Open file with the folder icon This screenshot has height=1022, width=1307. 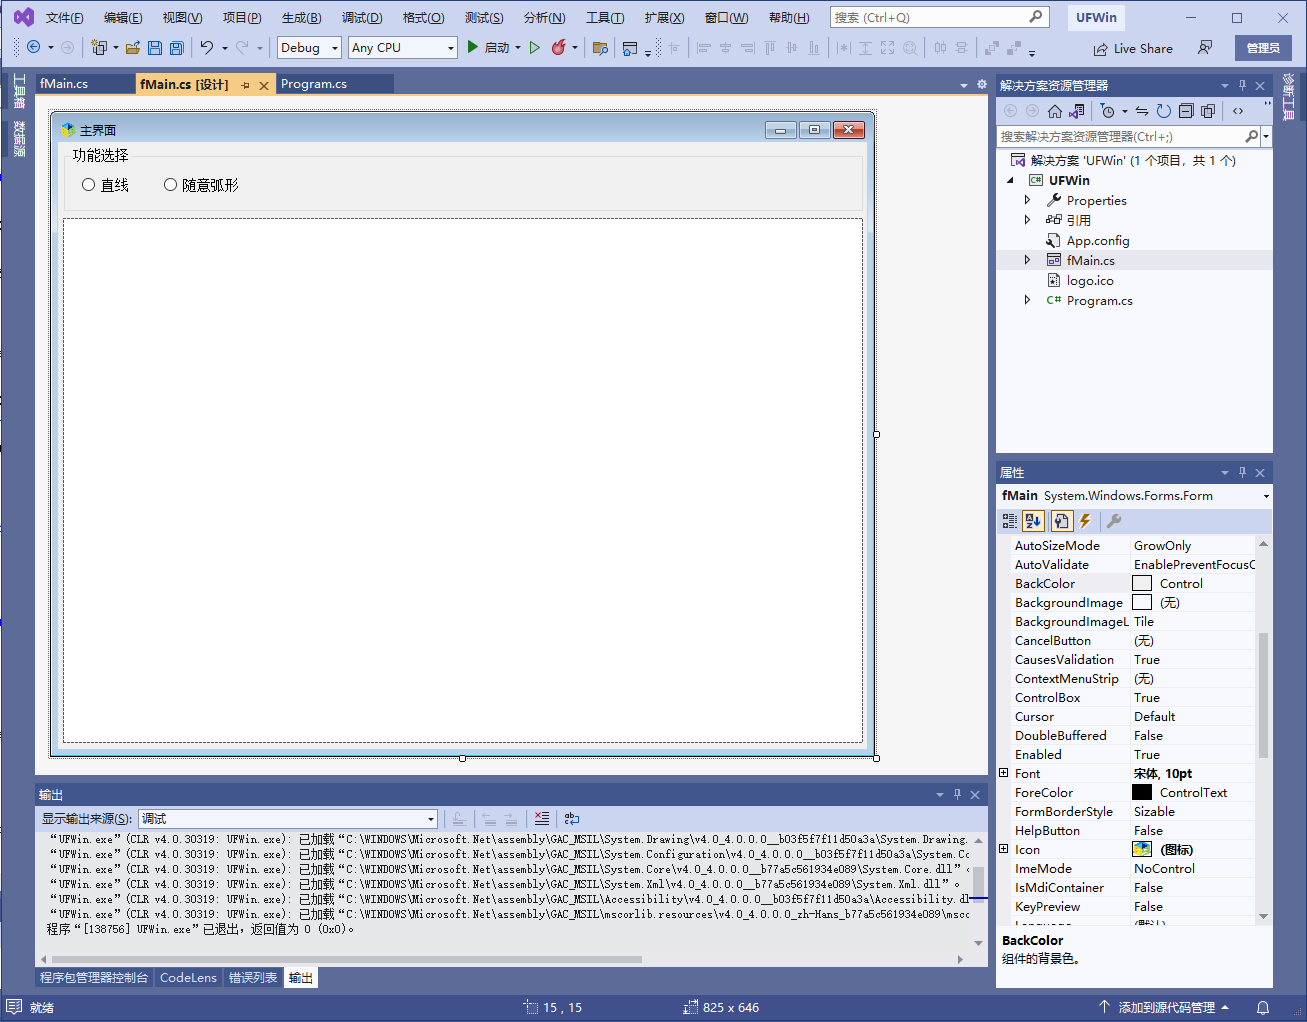tap(132, 47)
